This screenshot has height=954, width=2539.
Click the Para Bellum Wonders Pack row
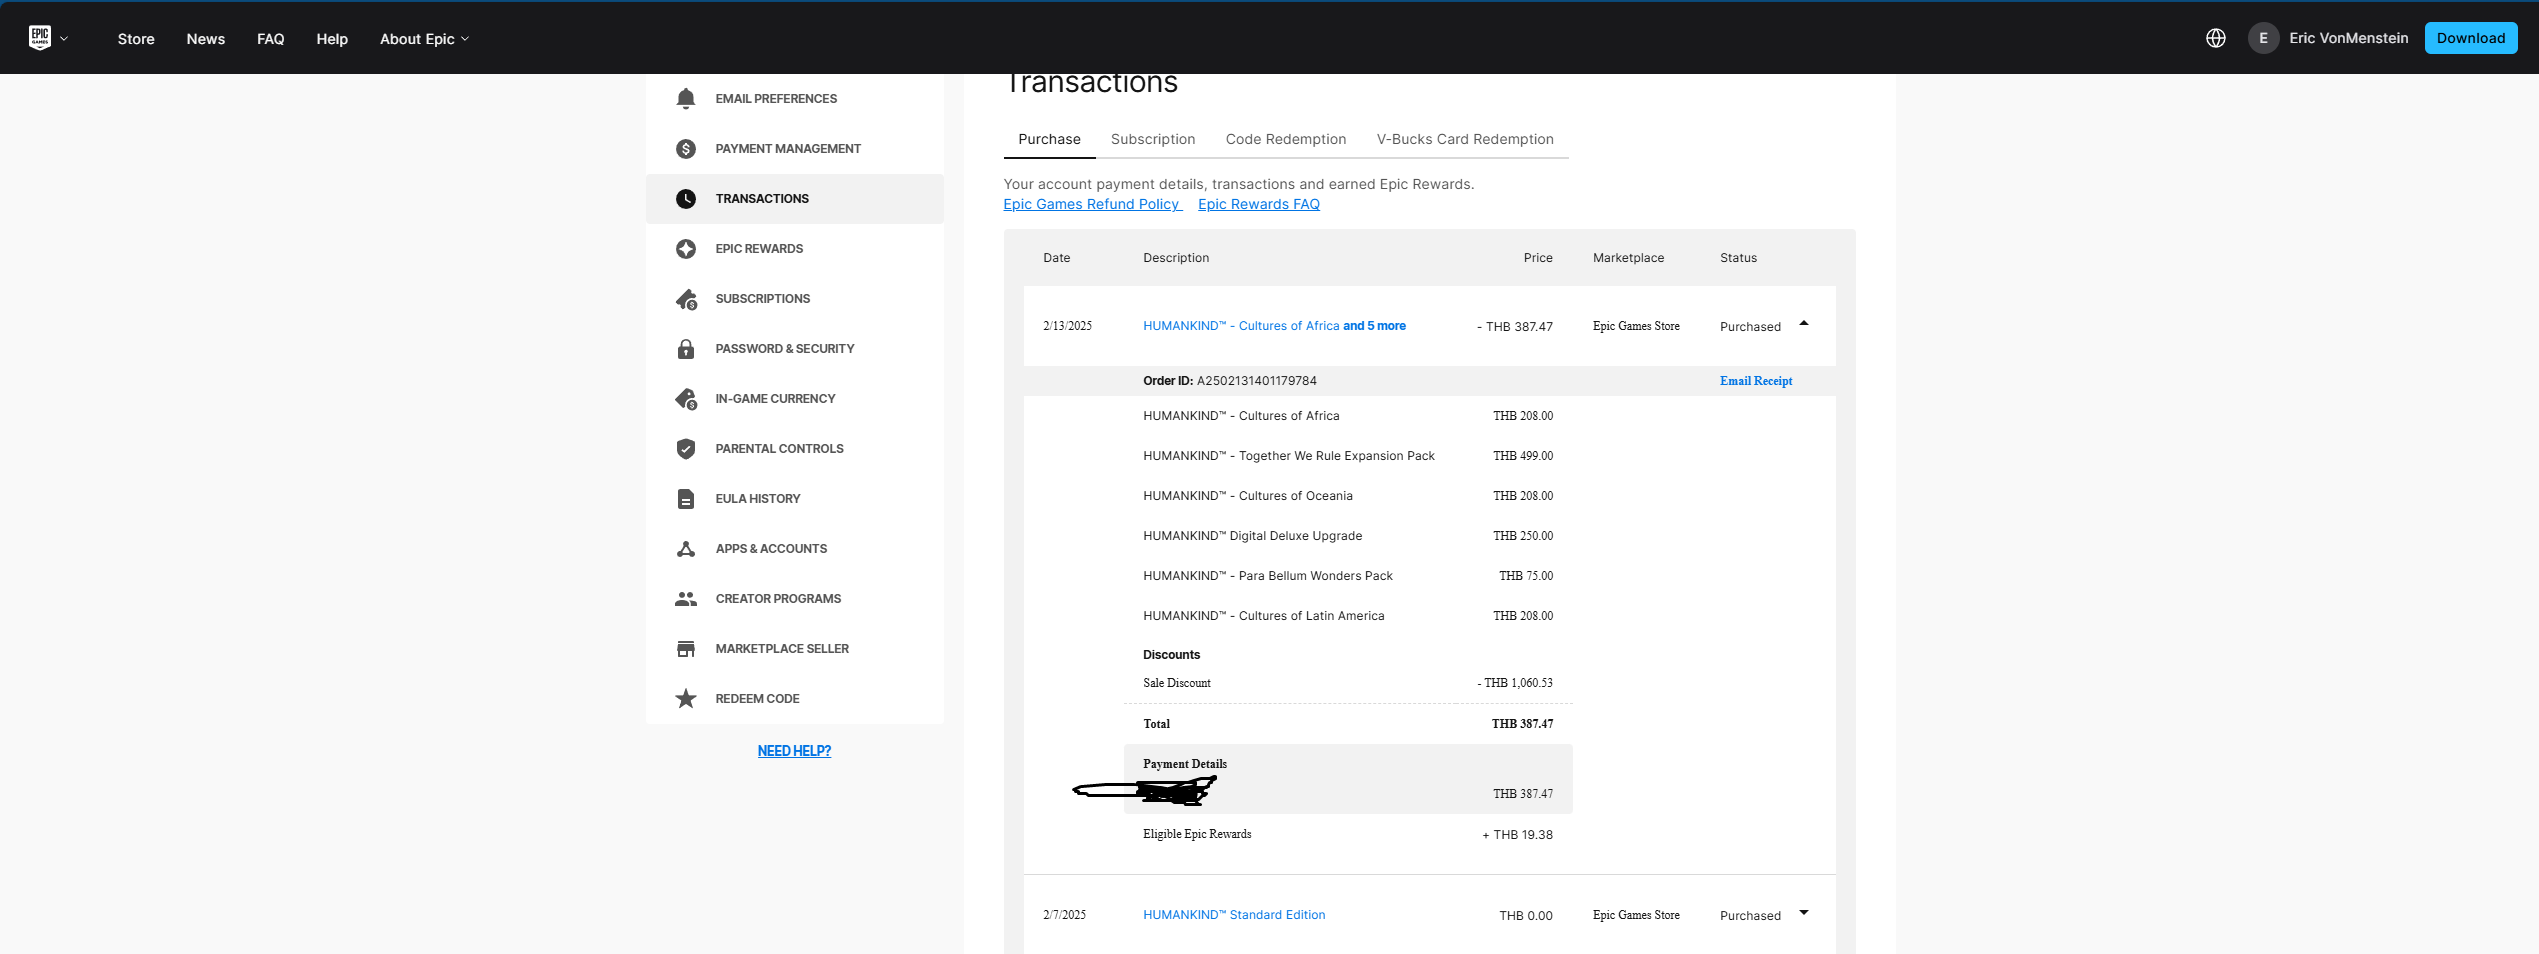tap(1348, 576)
